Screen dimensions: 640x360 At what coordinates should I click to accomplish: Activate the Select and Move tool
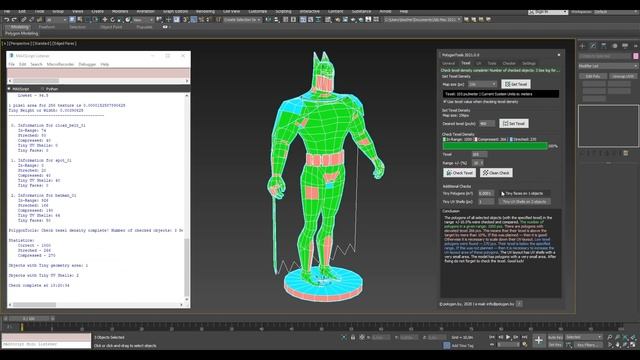point(104,20)
